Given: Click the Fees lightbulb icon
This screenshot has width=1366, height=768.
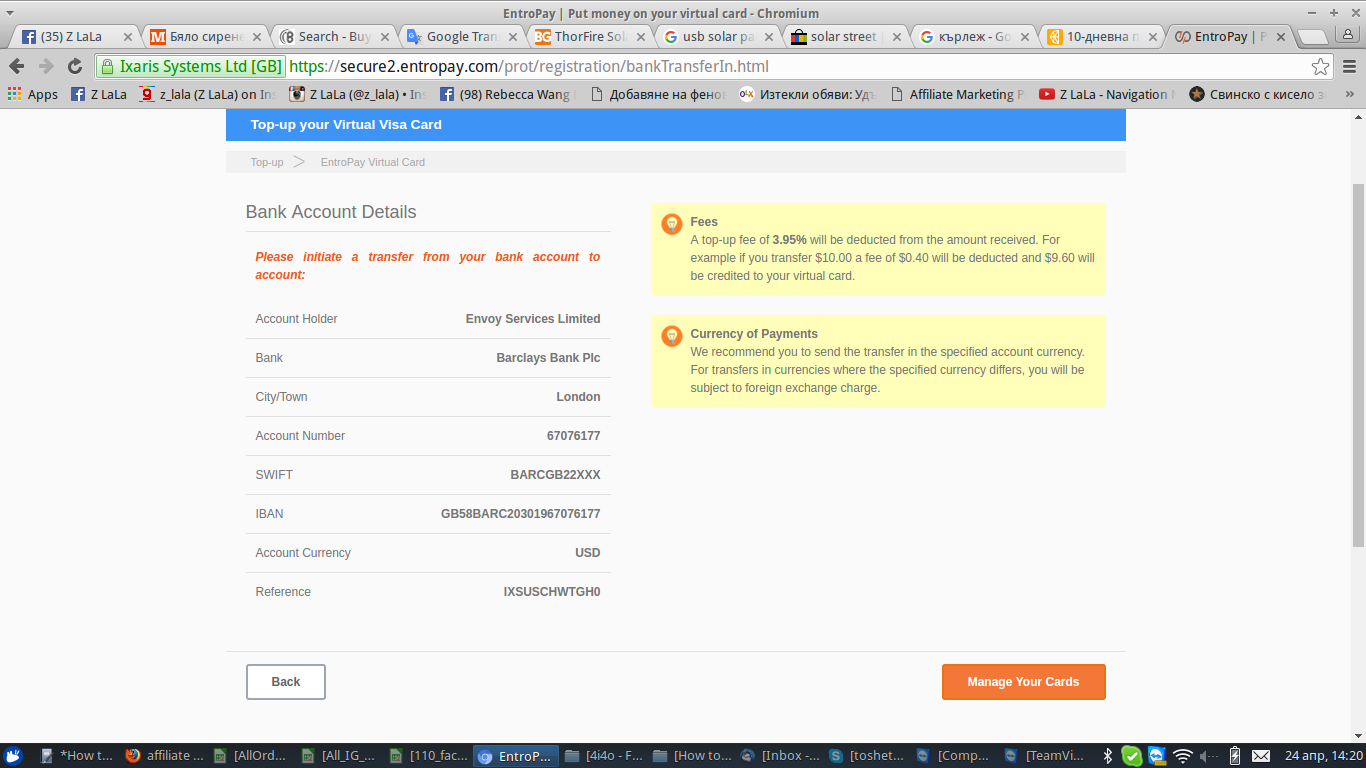Looking at the screenshot, I should pos(672,224).
